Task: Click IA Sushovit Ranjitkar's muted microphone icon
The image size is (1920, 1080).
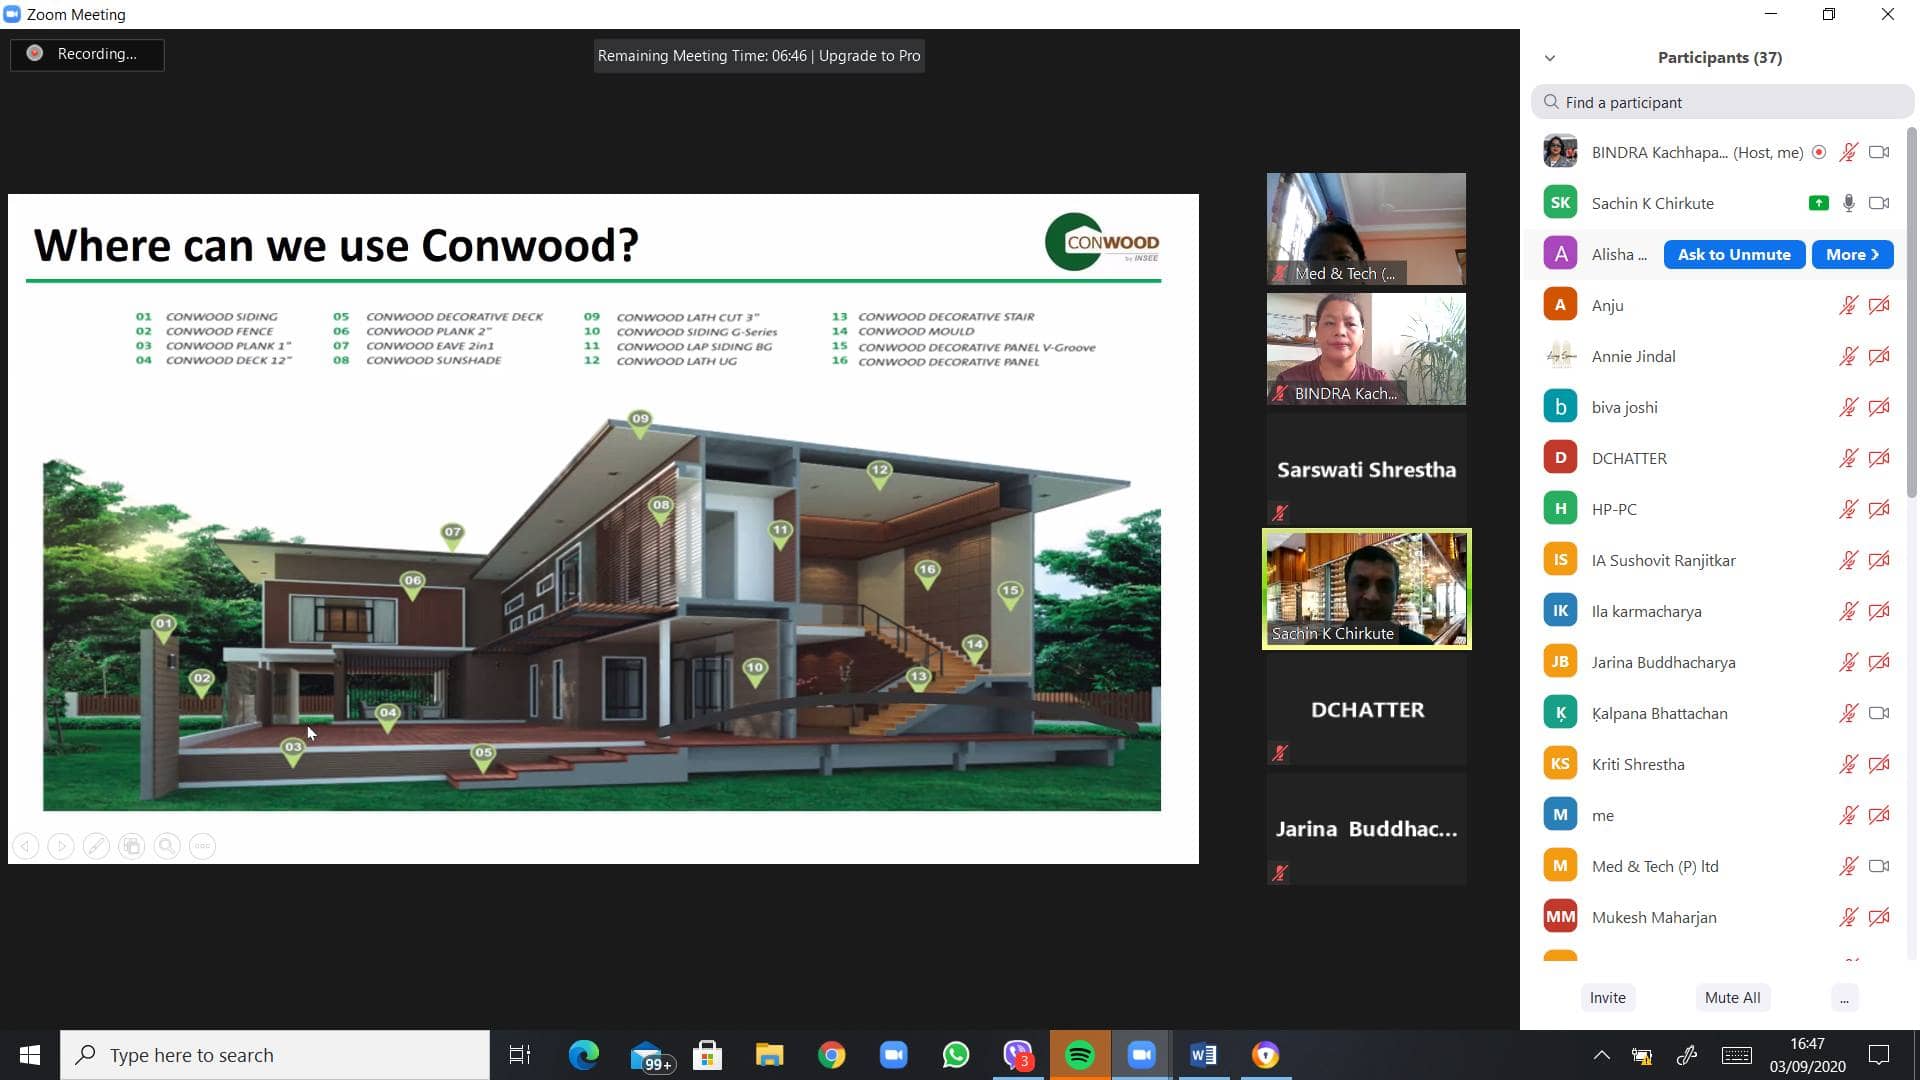Action: click(1848, 560)
